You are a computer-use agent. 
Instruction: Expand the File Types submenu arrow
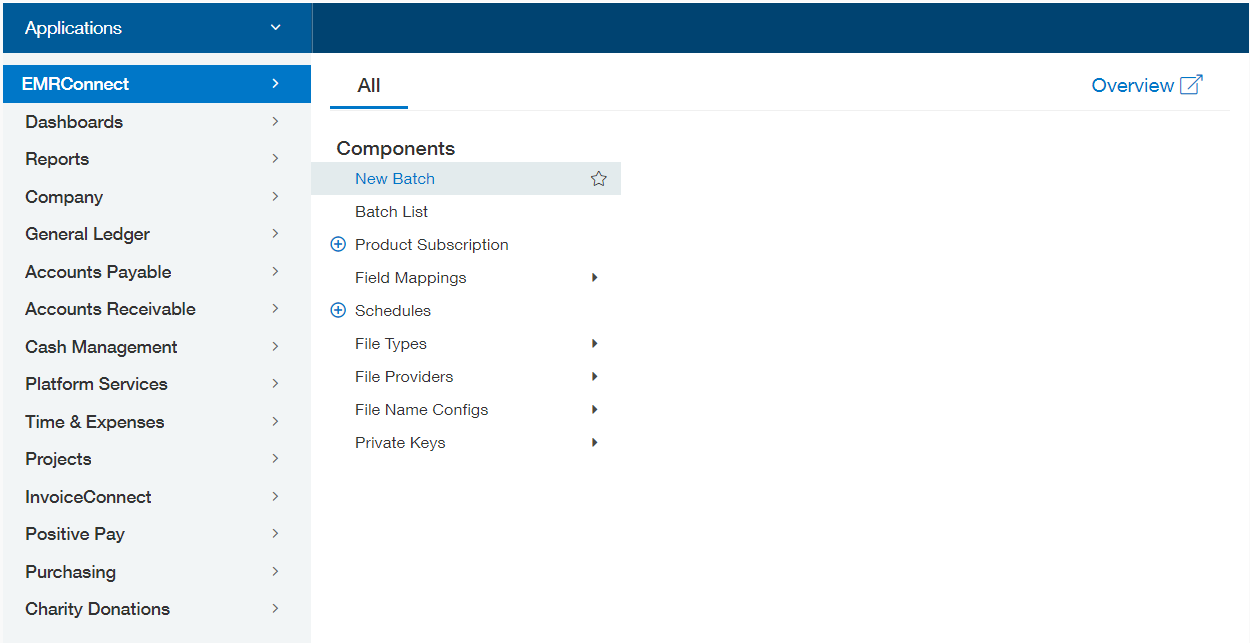(x=594, y=344)
